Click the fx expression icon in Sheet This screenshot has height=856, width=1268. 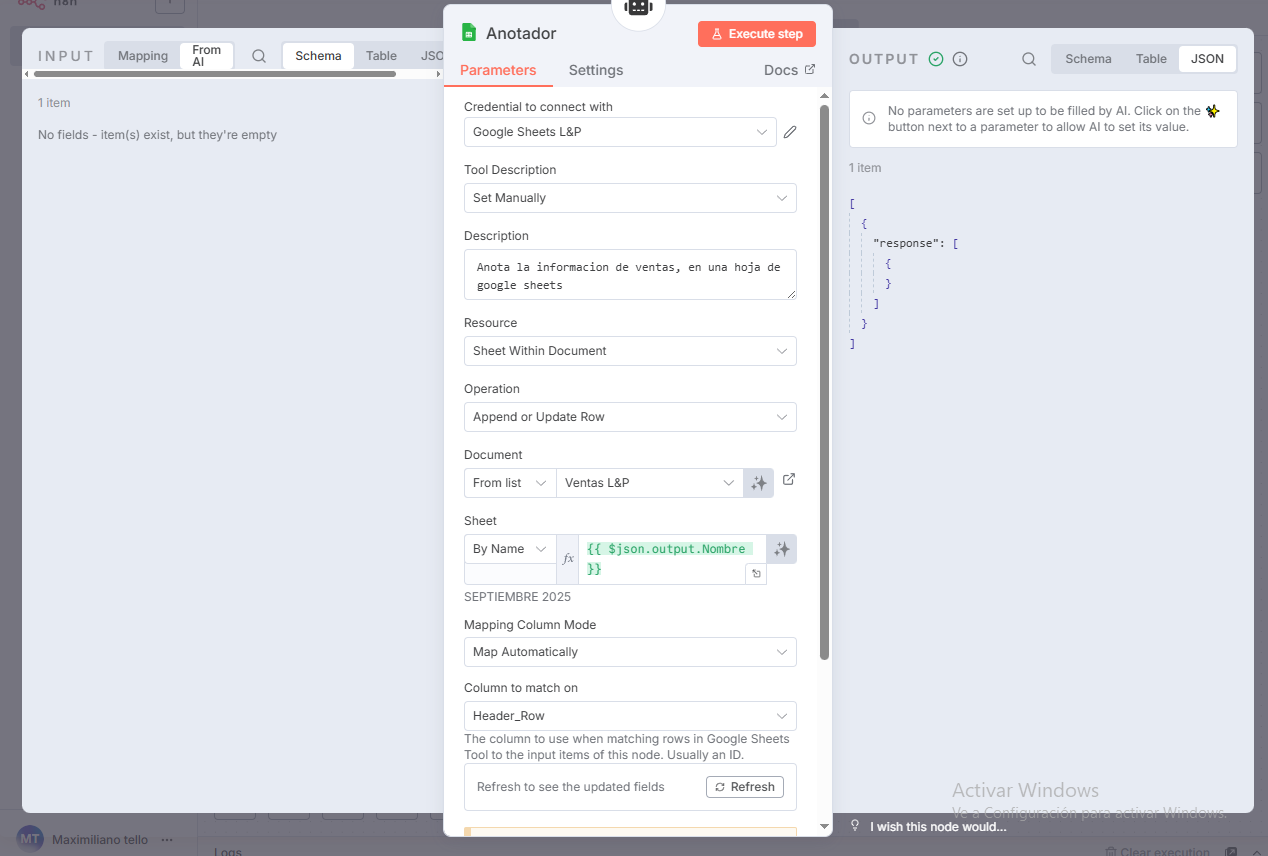coord(568,559)
